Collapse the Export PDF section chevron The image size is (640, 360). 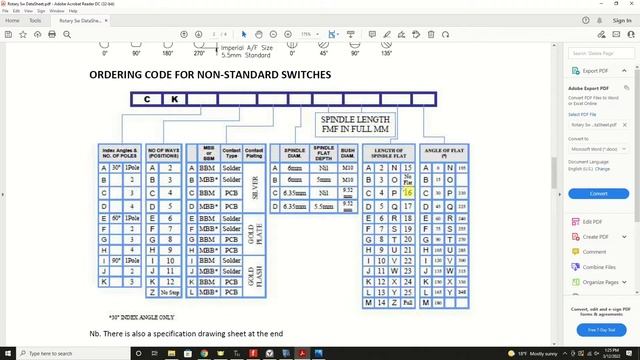click(x=624, y=71)
